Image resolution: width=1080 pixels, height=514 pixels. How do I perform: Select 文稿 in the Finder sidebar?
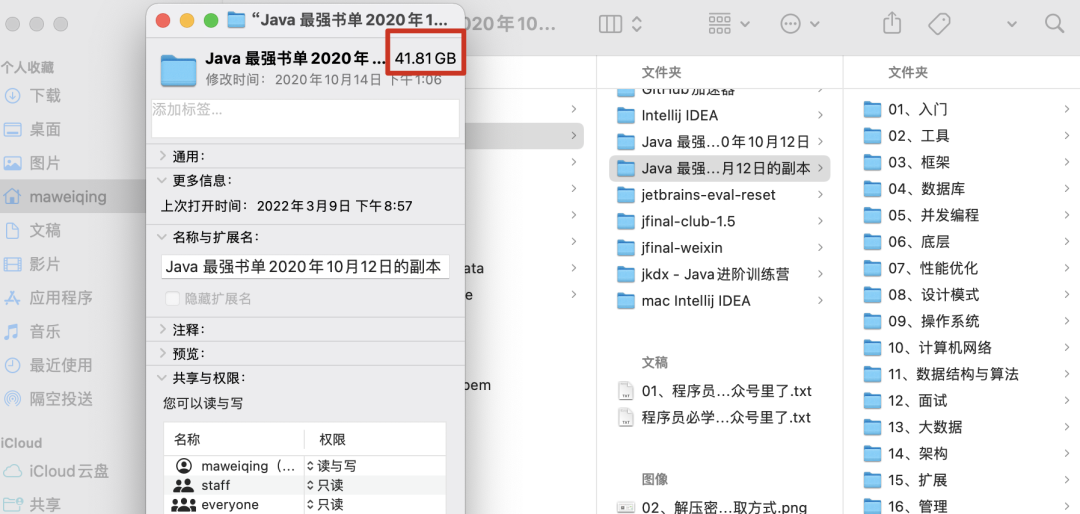pyautogui.click(x=45, y=230)
